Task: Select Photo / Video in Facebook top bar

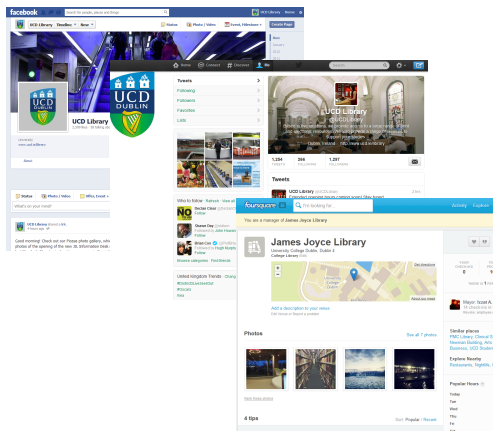Action: (201, 25)
